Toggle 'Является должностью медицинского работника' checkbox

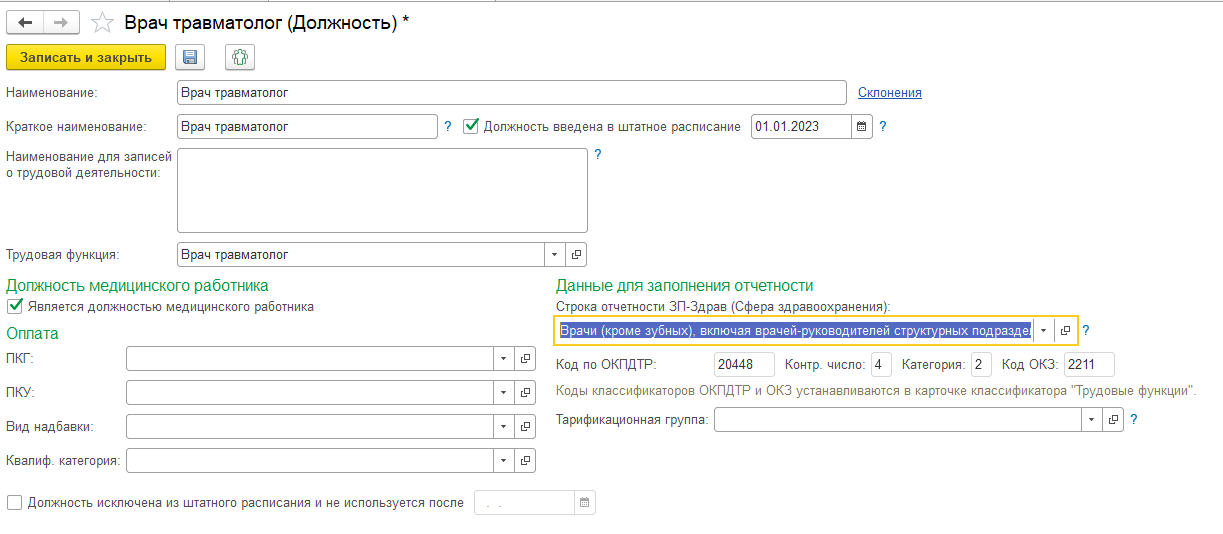[15, 307]
